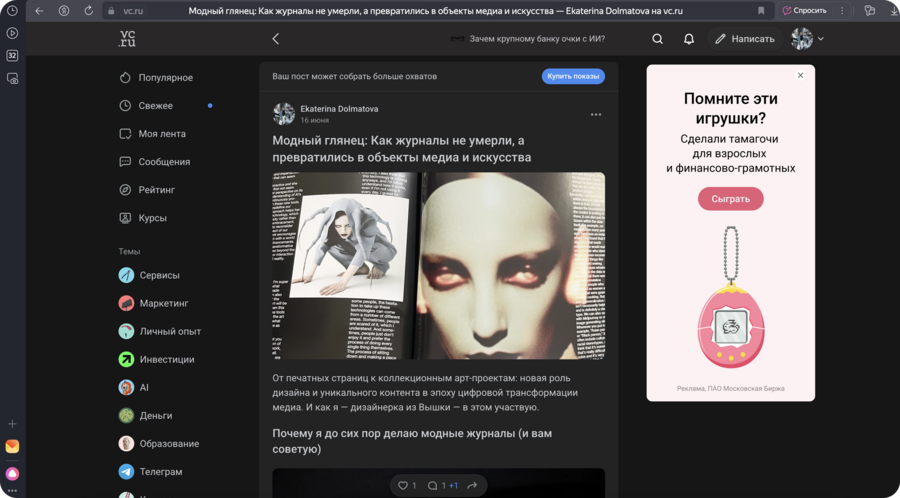Click the magazine spread article image
The height and width of the screenshot is (498, 900).
click(438, 266)
